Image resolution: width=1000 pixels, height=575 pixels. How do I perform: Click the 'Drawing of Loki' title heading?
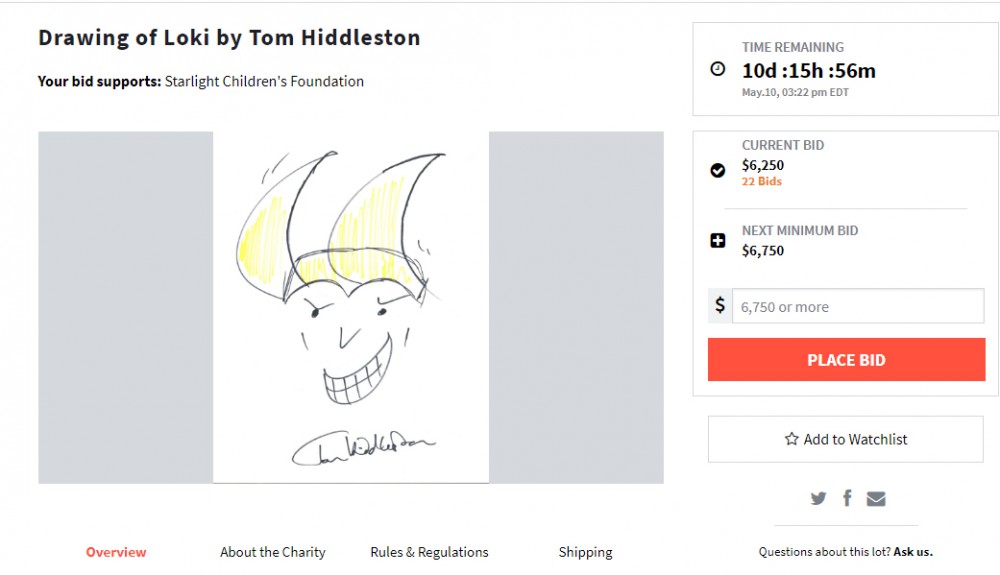pos(229,38)
